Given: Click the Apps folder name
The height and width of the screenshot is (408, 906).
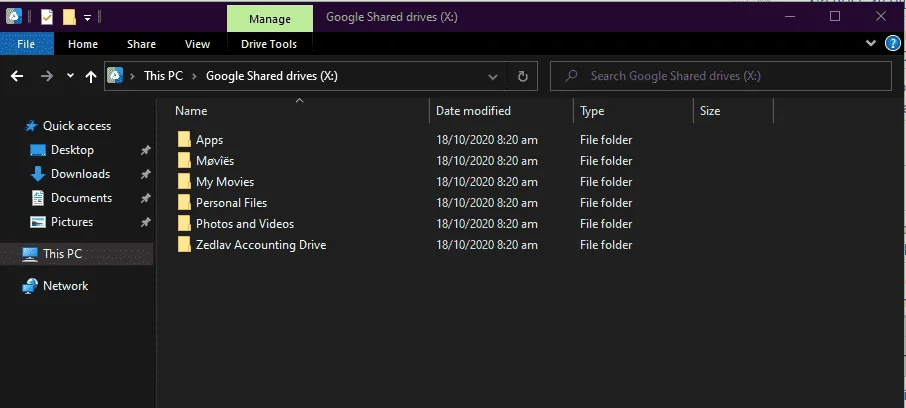Looking at the screenshot, I should pyautogui.click(x=209, y=140).
